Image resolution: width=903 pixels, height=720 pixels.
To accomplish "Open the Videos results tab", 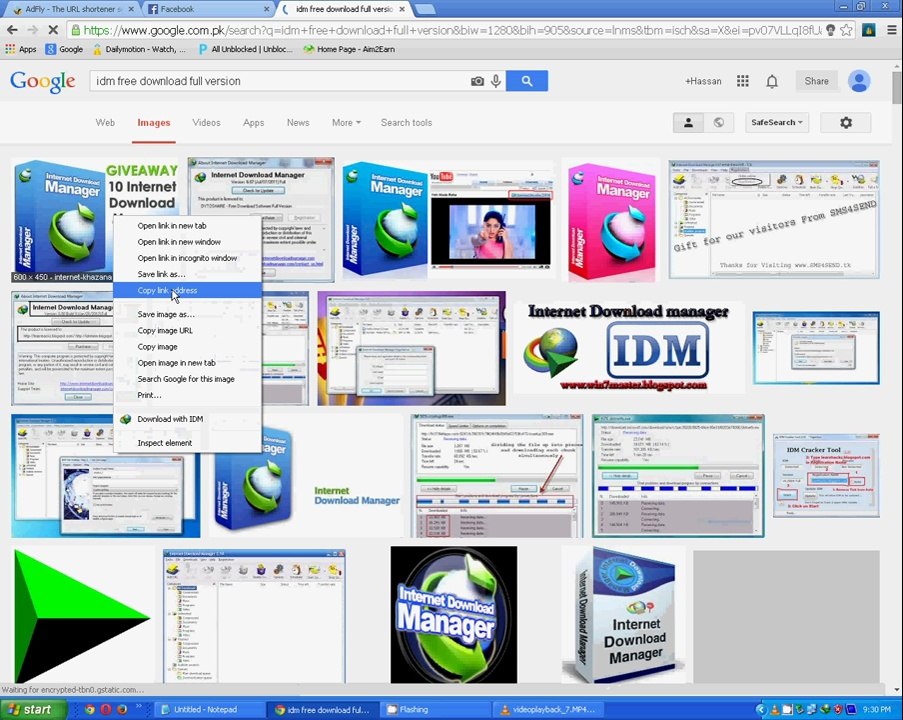I will tap(206, 123).
